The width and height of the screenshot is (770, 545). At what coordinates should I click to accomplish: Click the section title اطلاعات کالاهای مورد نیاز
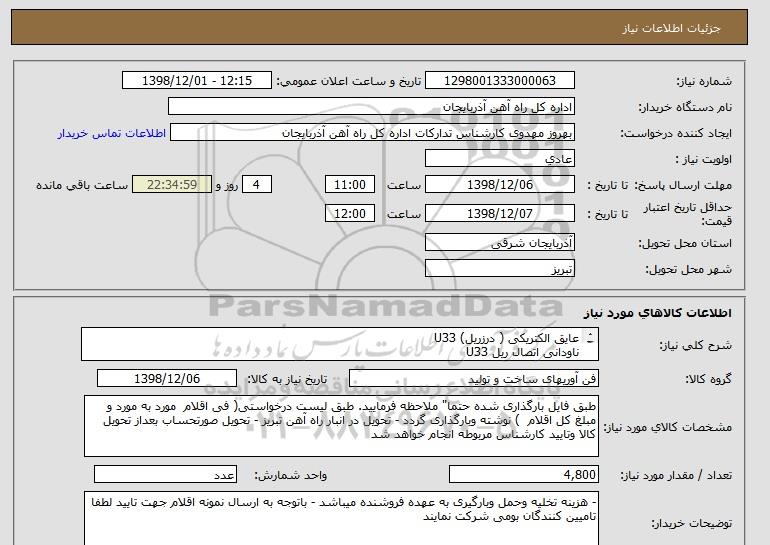[x=658, y=312]
